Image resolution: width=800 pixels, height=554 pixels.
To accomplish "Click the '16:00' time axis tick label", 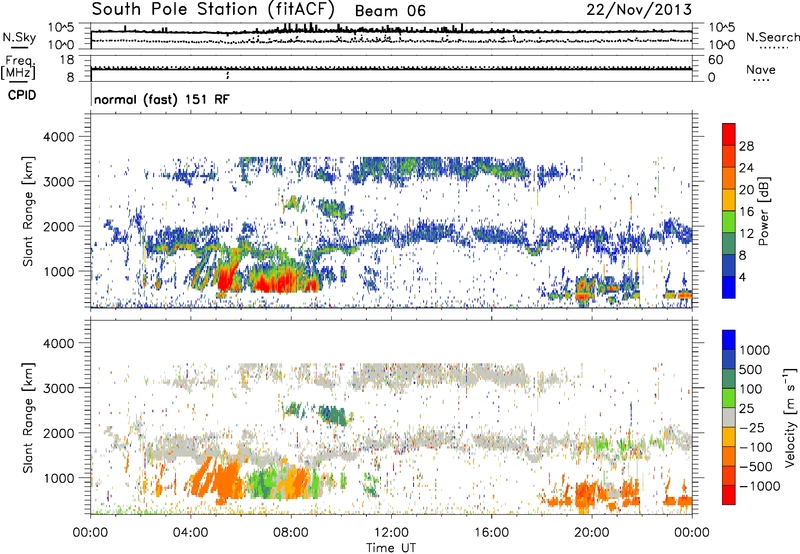I will click(x=491, y=533).
